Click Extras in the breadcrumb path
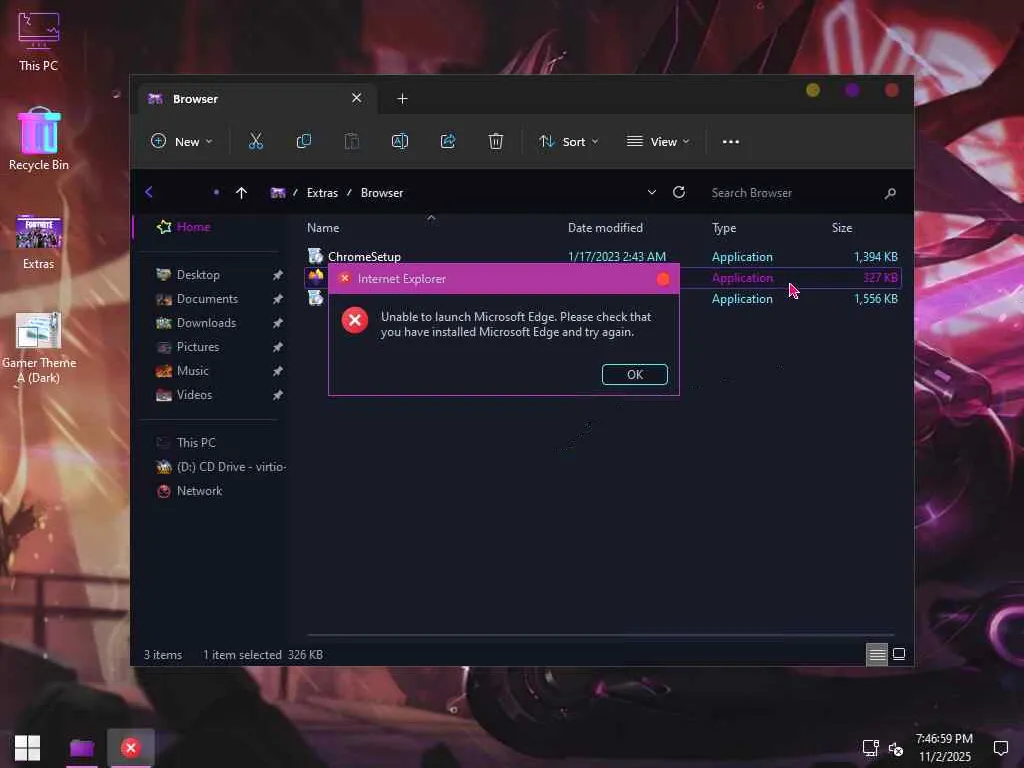The width and height of the screenshot is (1024, 768). coord(323,193)
